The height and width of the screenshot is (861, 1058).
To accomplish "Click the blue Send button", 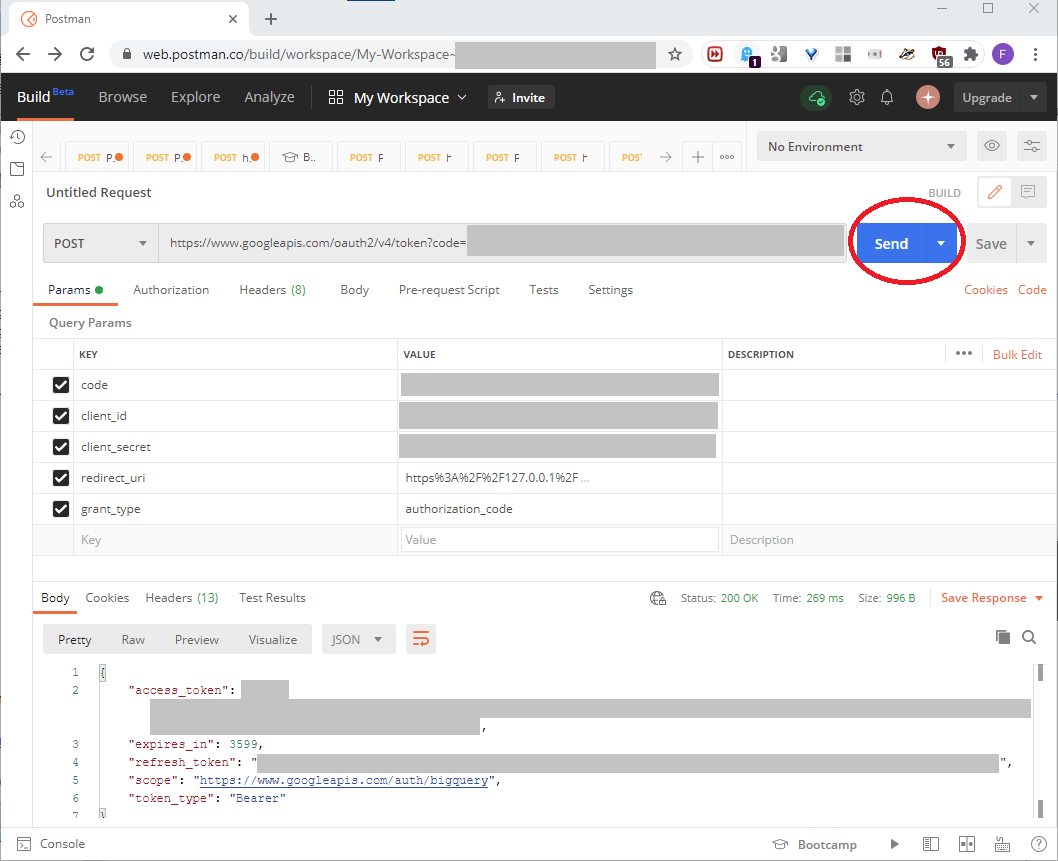I will pyautogui.click(x=891, y=243).
